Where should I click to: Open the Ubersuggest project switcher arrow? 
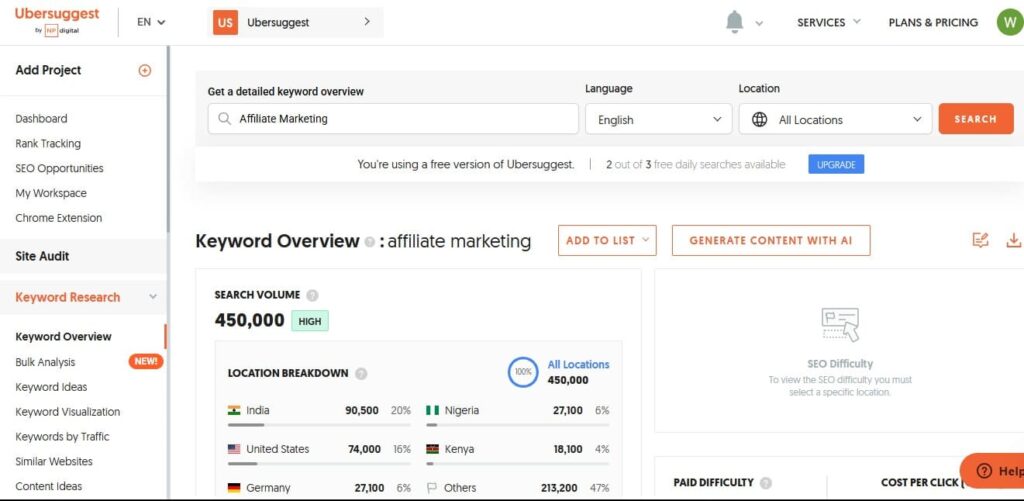pyautogui.click(x=366, y=22)
